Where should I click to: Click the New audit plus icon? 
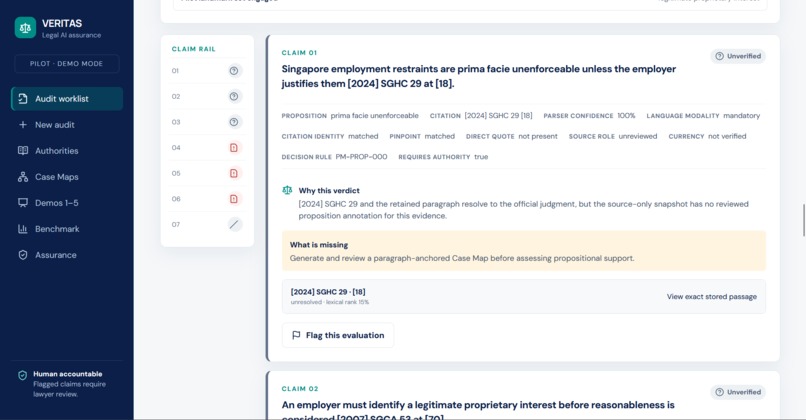[x=23, y=125]
